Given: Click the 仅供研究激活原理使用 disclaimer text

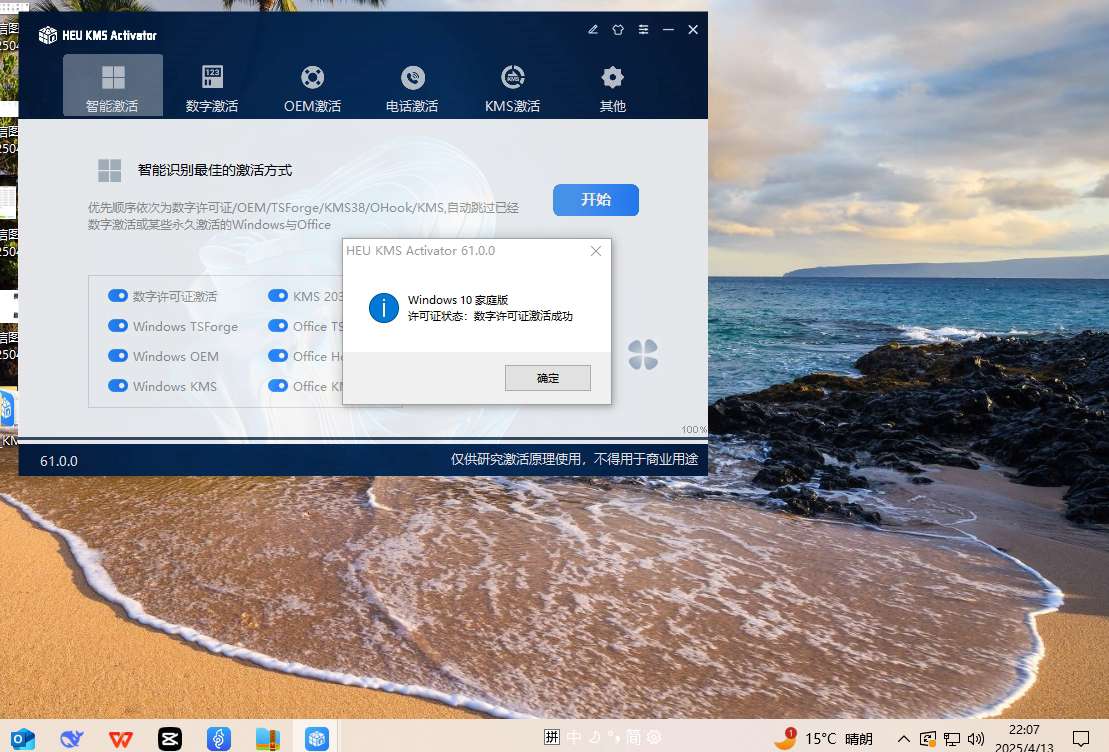Looking at the screenshot, I should (x=574, y=459).
